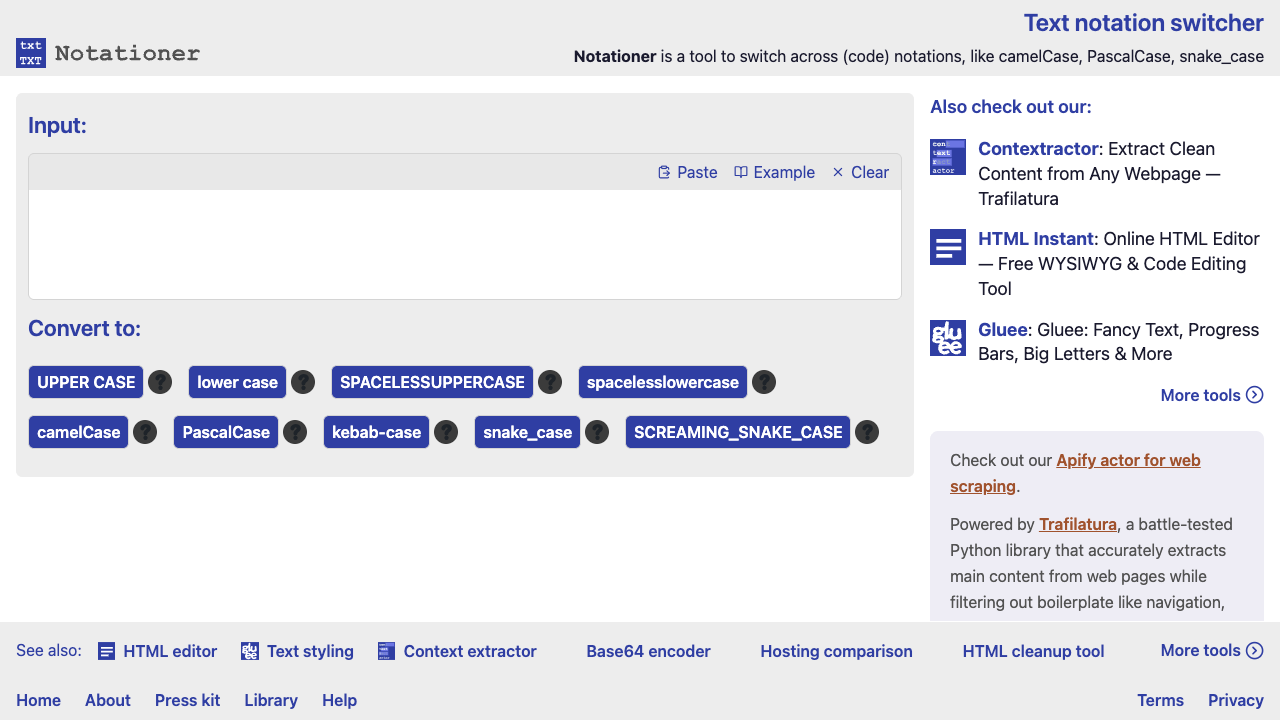Viewport: 1280px width, 720px height.
Task: Click the Gluee tool icon
Action: pyautogui.click(x=947, y=338)
